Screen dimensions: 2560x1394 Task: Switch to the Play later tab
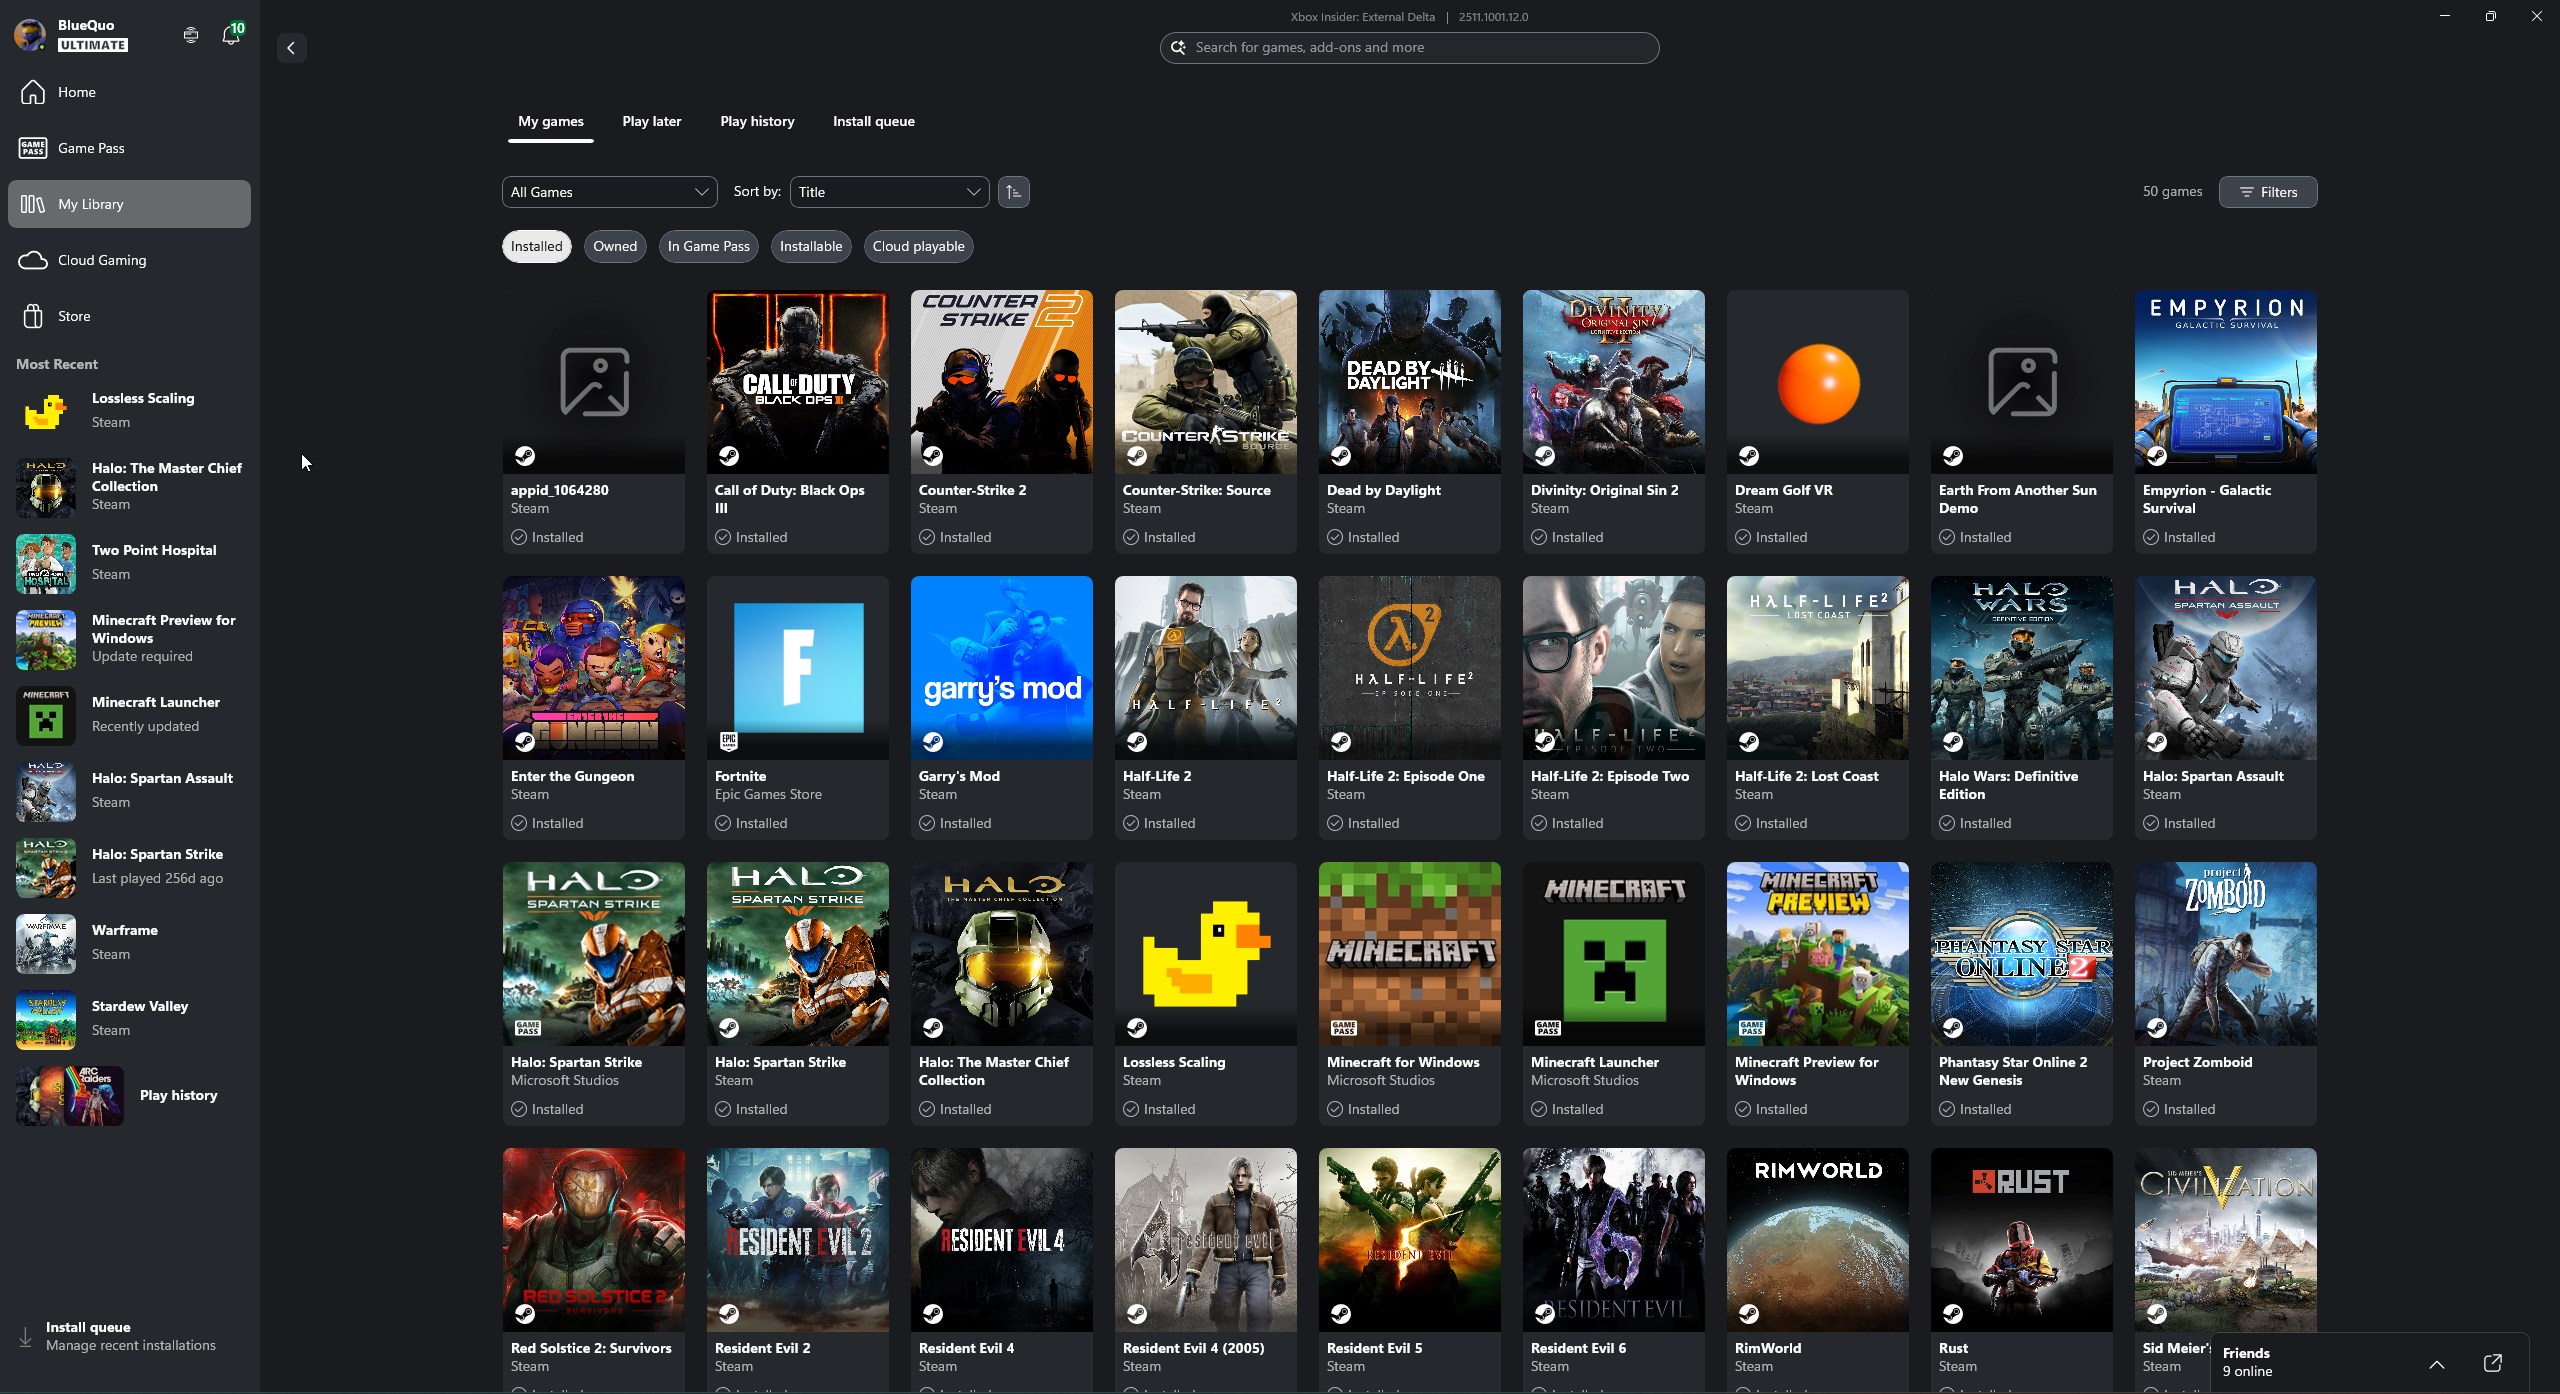coord(651,121)
